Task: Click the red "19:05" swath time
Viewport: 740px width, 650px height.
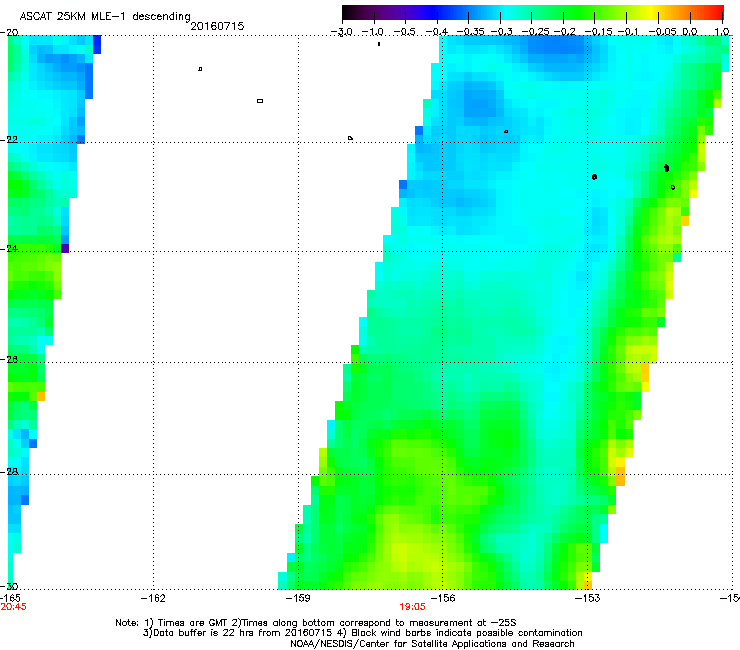Action: pos(412,607)
